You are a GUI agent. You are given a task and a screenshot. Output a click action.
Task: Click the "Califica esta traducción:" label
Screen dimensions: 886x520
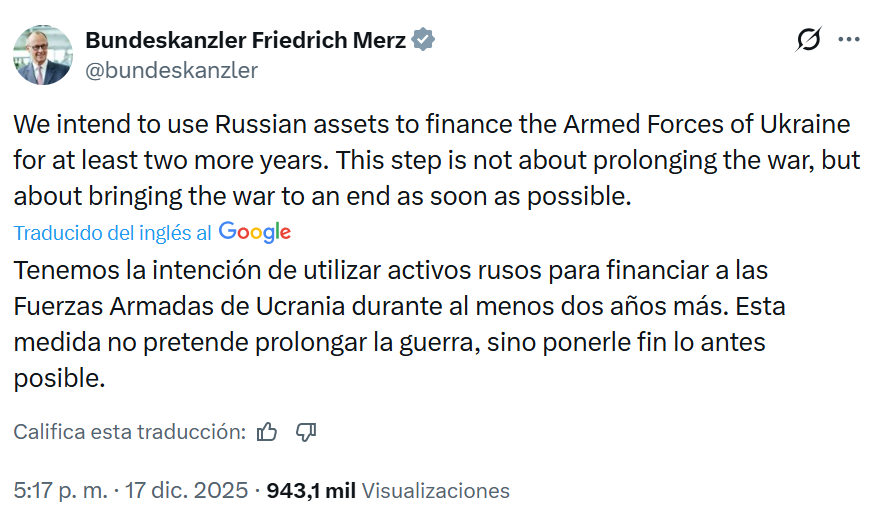[129, 432]
